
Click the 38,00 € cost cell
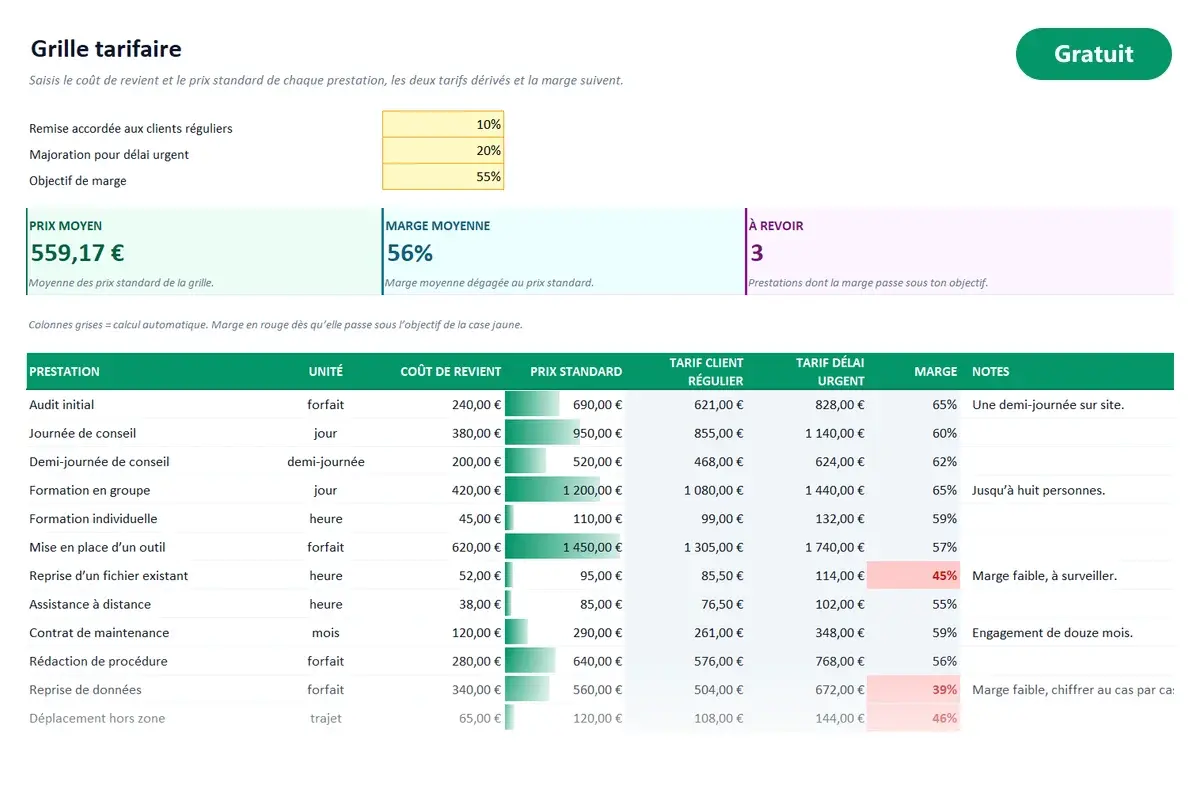480,604
